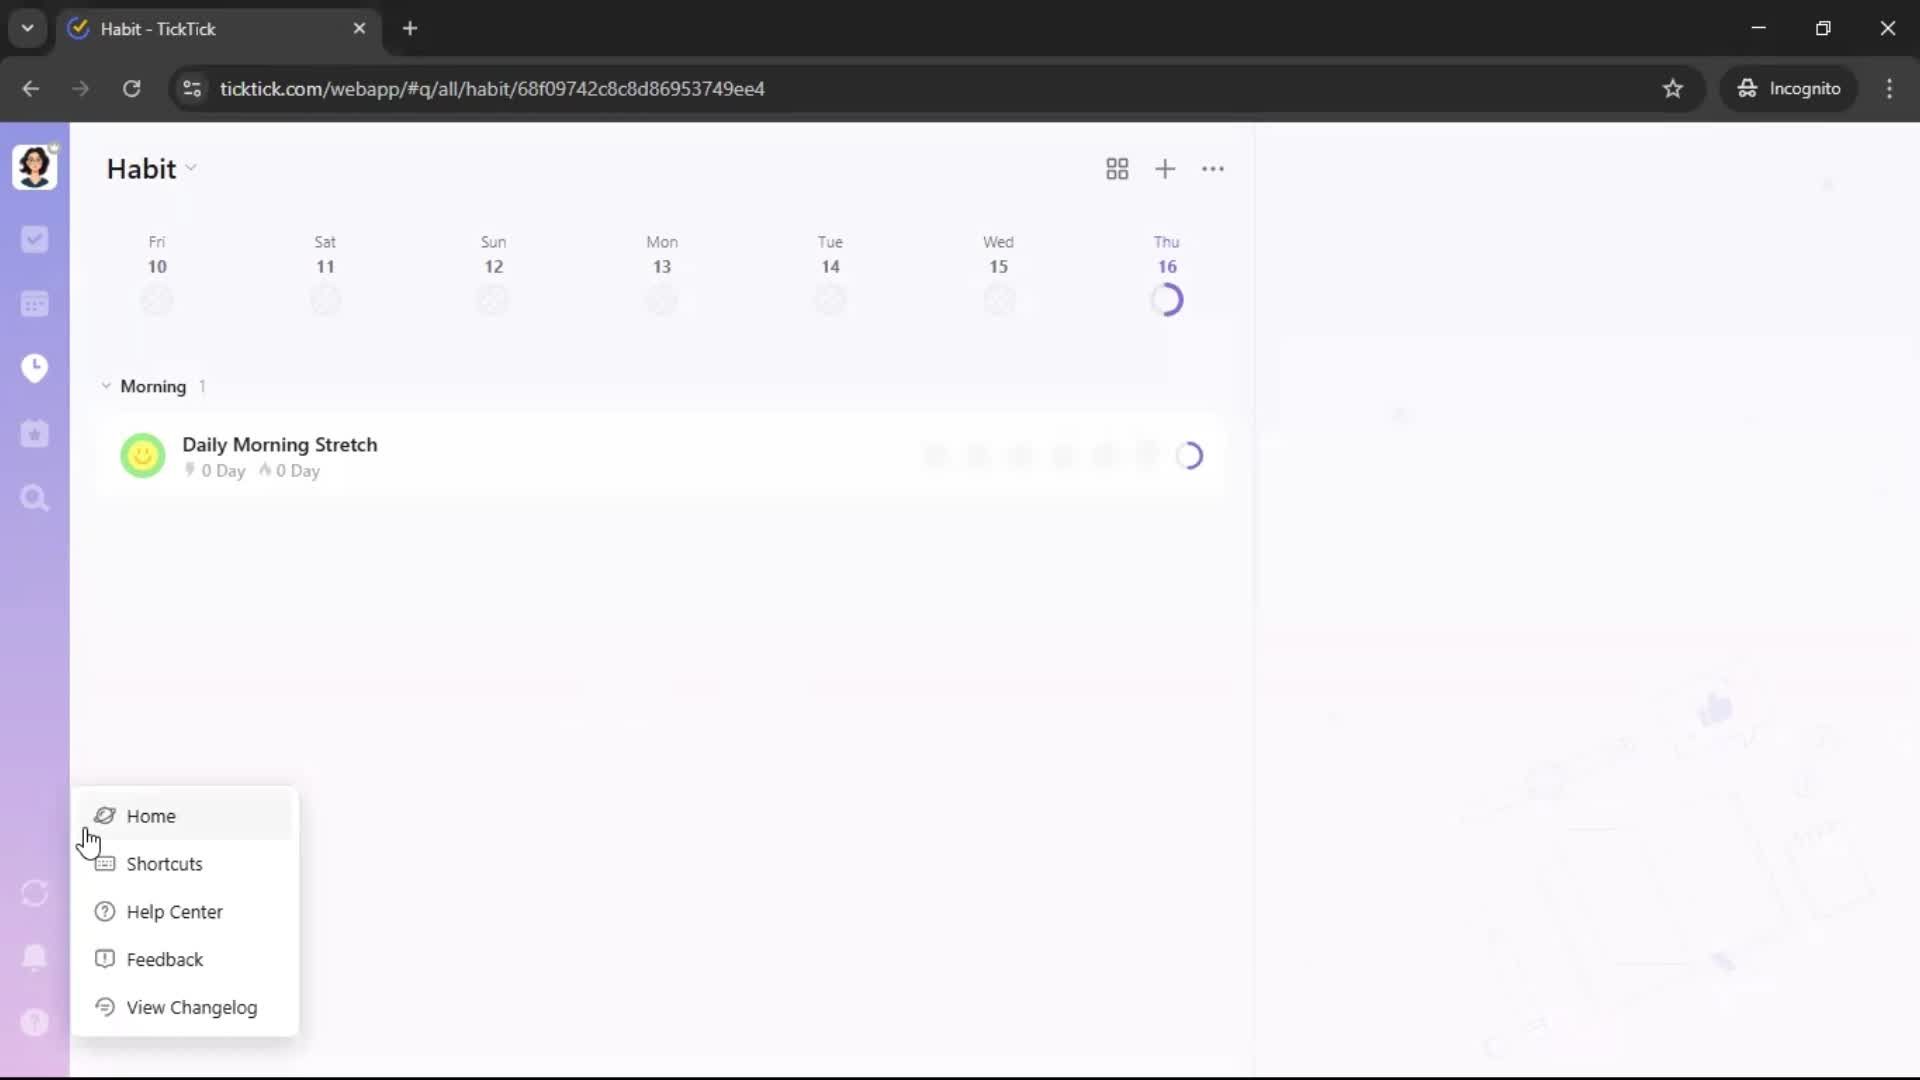Check in Daily Morning Stretch today

click(1189, 456)
